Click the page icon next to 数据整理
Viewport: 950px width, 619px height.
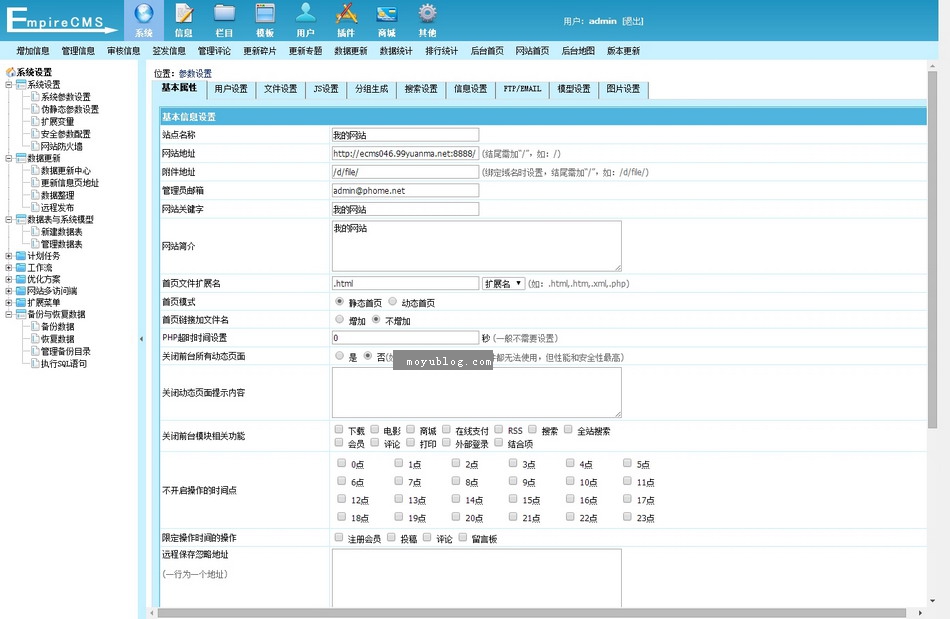(35, 195)
